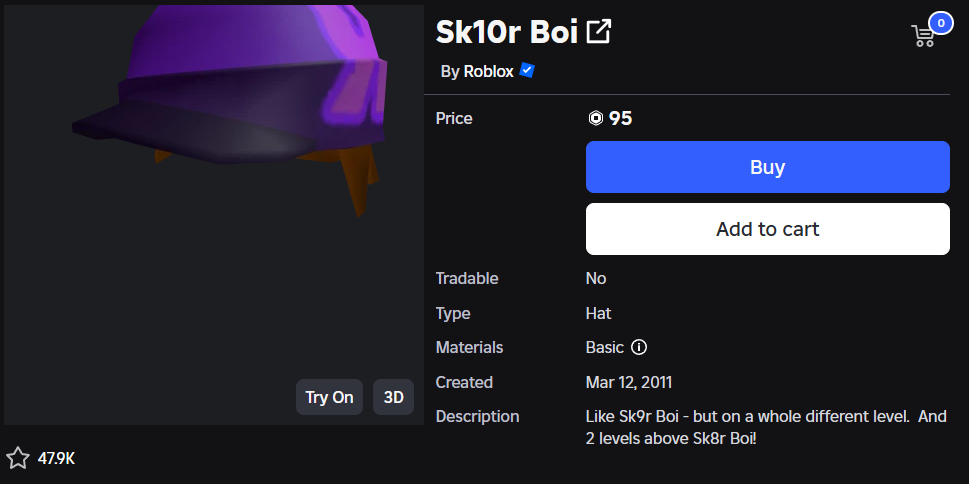Image resolution: width=969 pixels, height=484 pixels.
Task: Click the Robux currency icon by the price
Action: coord(596,119)
